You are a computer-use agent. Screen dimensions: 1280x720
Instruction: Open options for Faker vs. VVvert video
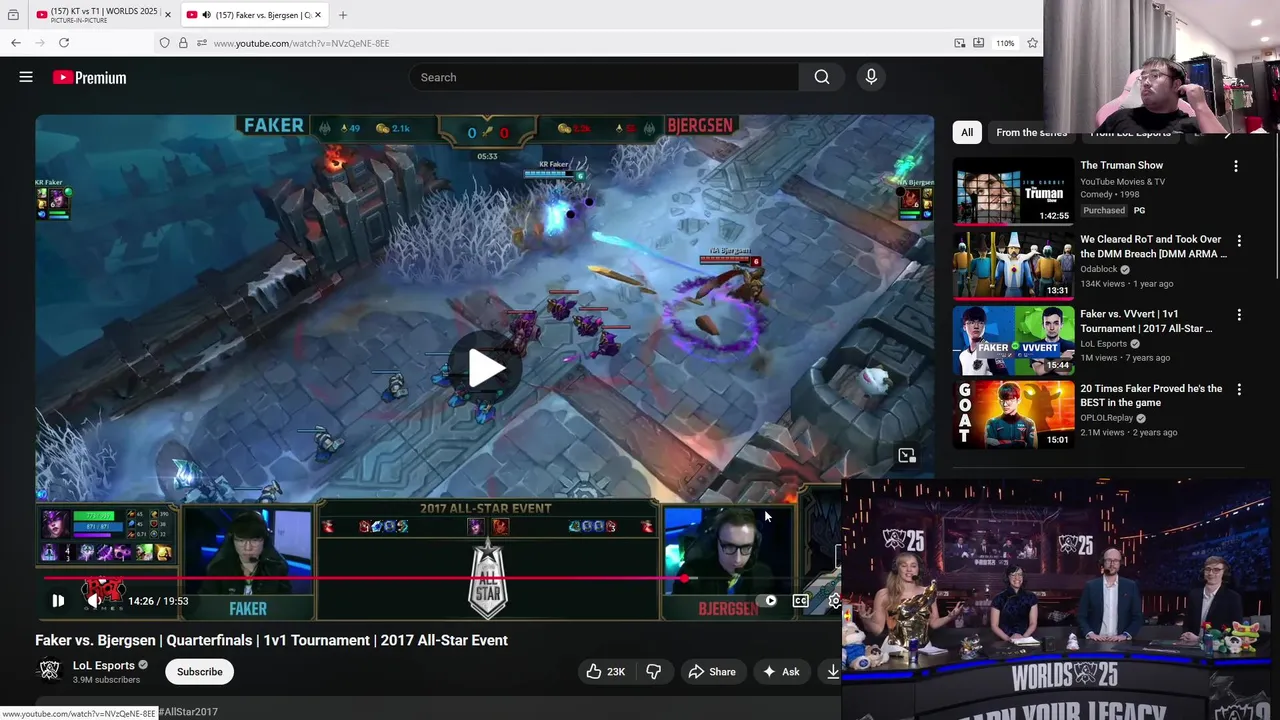pos(1239,315)
